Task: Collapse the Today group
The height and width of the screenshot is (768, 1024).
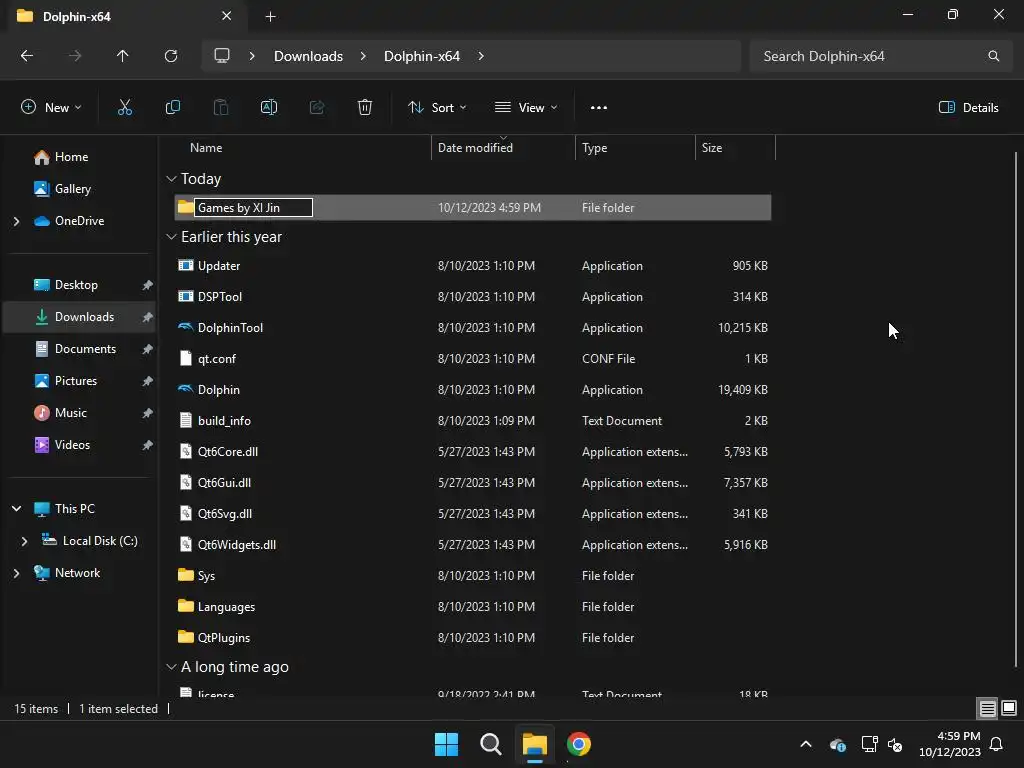Action: pos(171,179)
